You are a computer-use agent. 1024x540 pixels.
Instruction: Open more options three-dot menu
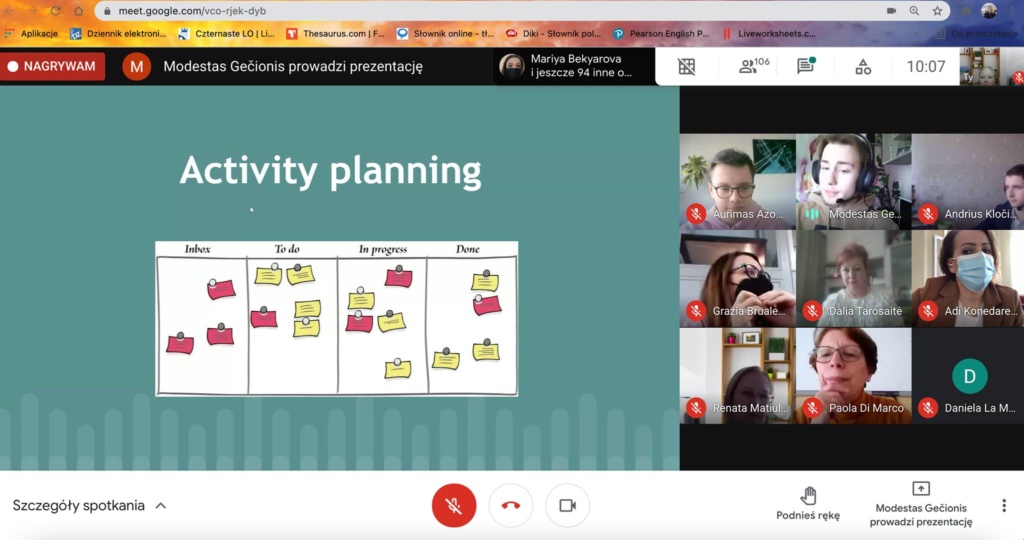[1004, 506]
